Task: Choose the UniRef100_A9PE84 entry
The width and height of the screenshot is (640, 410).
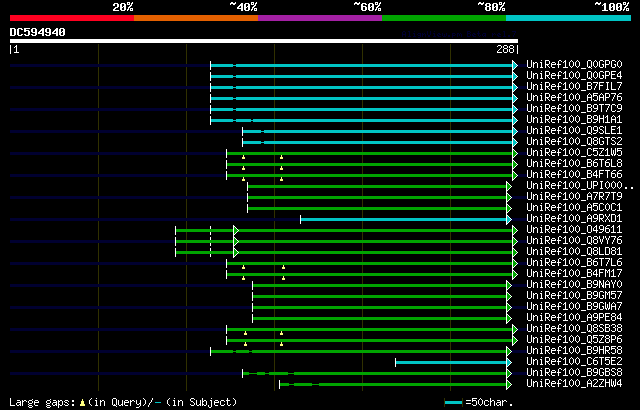Action: [574, 318]
